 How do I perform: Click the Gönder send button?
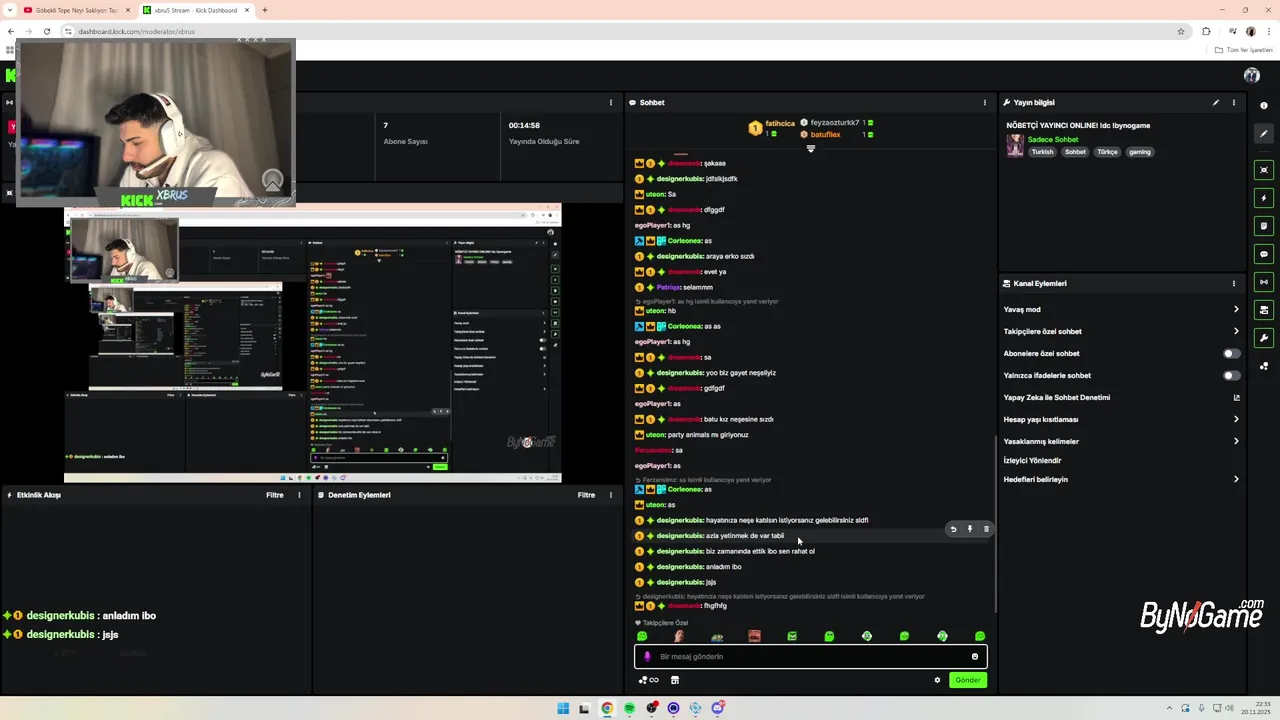pyautogui.click(x=968, y=680)
